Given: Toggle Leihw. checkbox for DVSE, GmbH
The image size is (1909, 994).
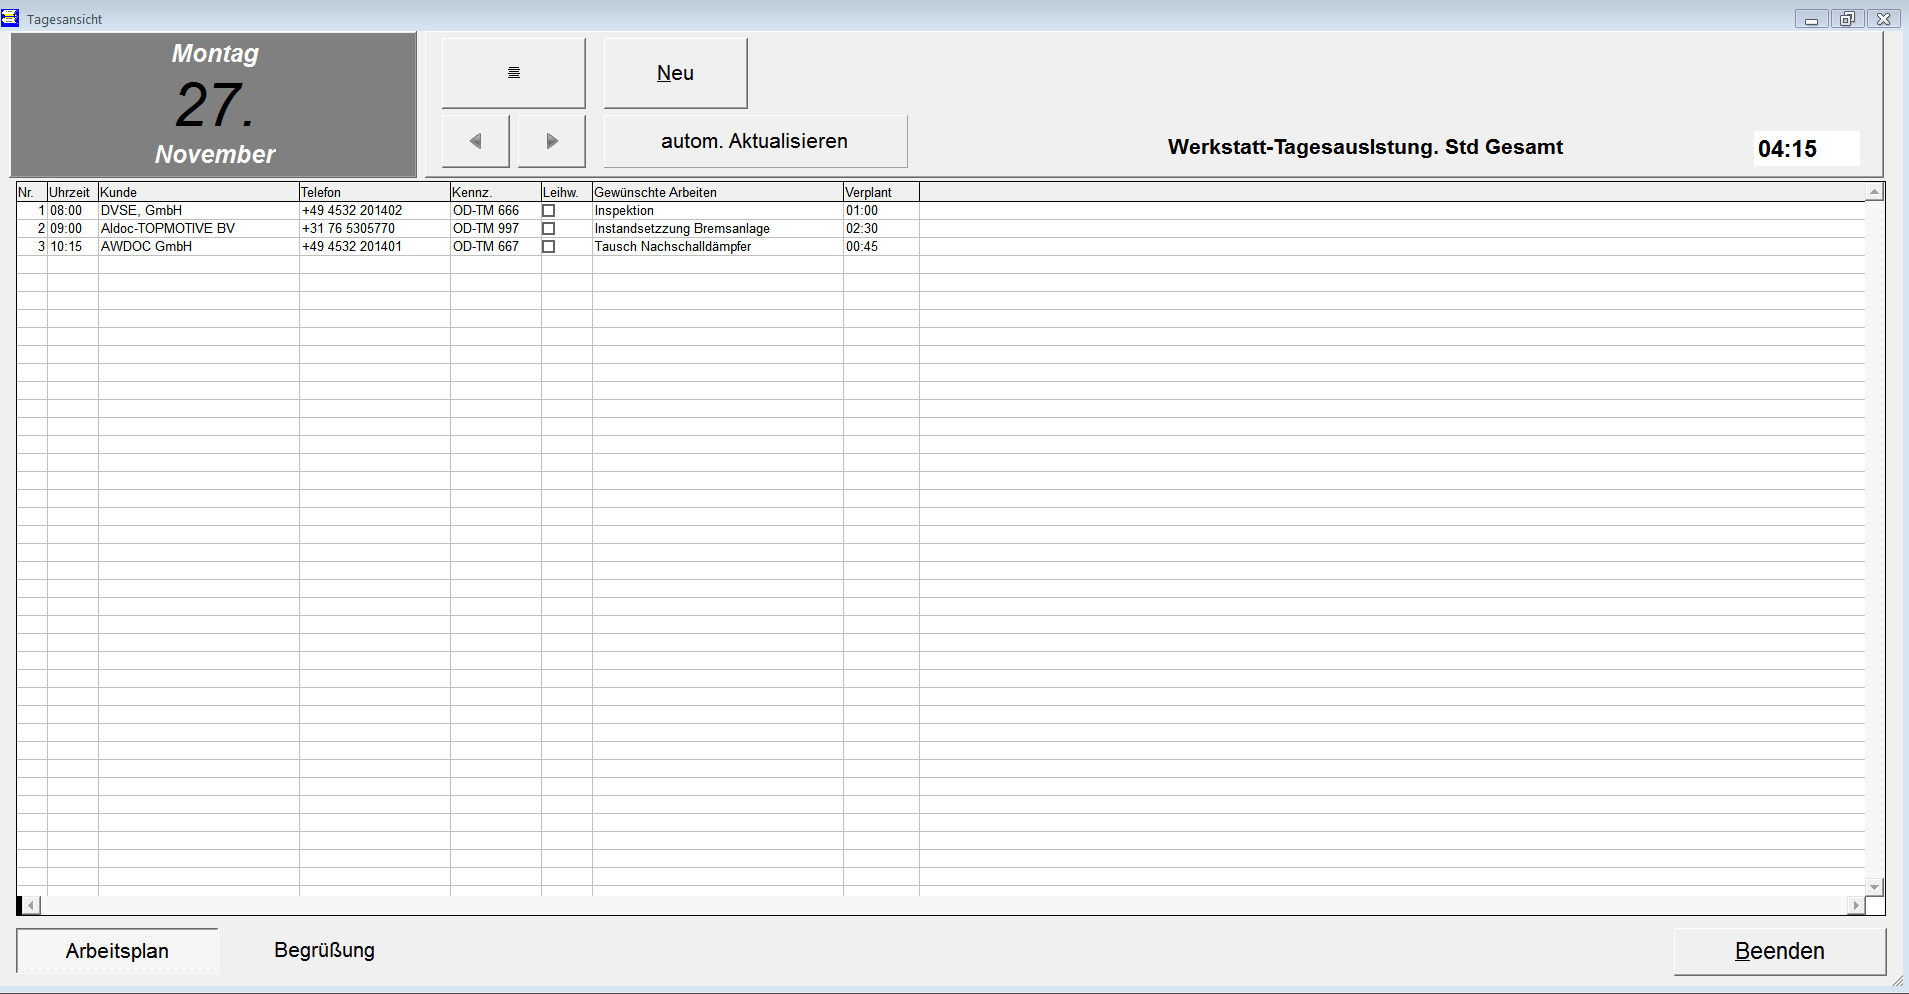Looking at the screenshot, I should (548, 211).
